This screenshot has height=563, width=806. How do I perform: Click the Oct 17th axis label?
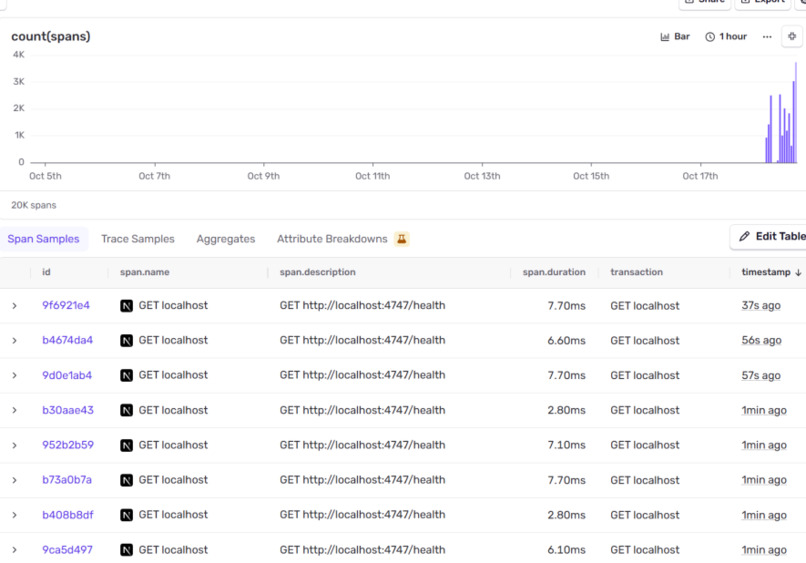pyautogui.click(x=700, y=176)
